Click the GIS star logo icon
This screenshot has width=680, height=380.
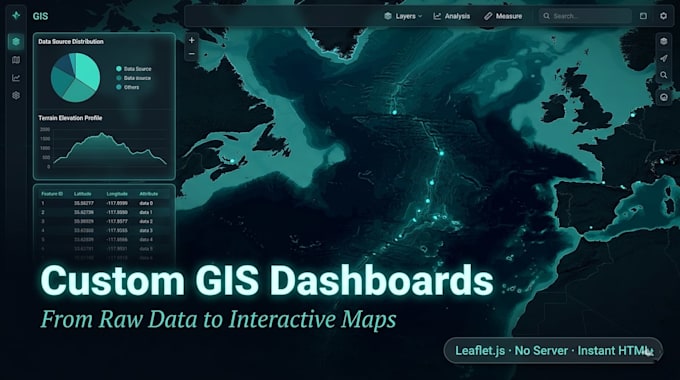(16, 16)
